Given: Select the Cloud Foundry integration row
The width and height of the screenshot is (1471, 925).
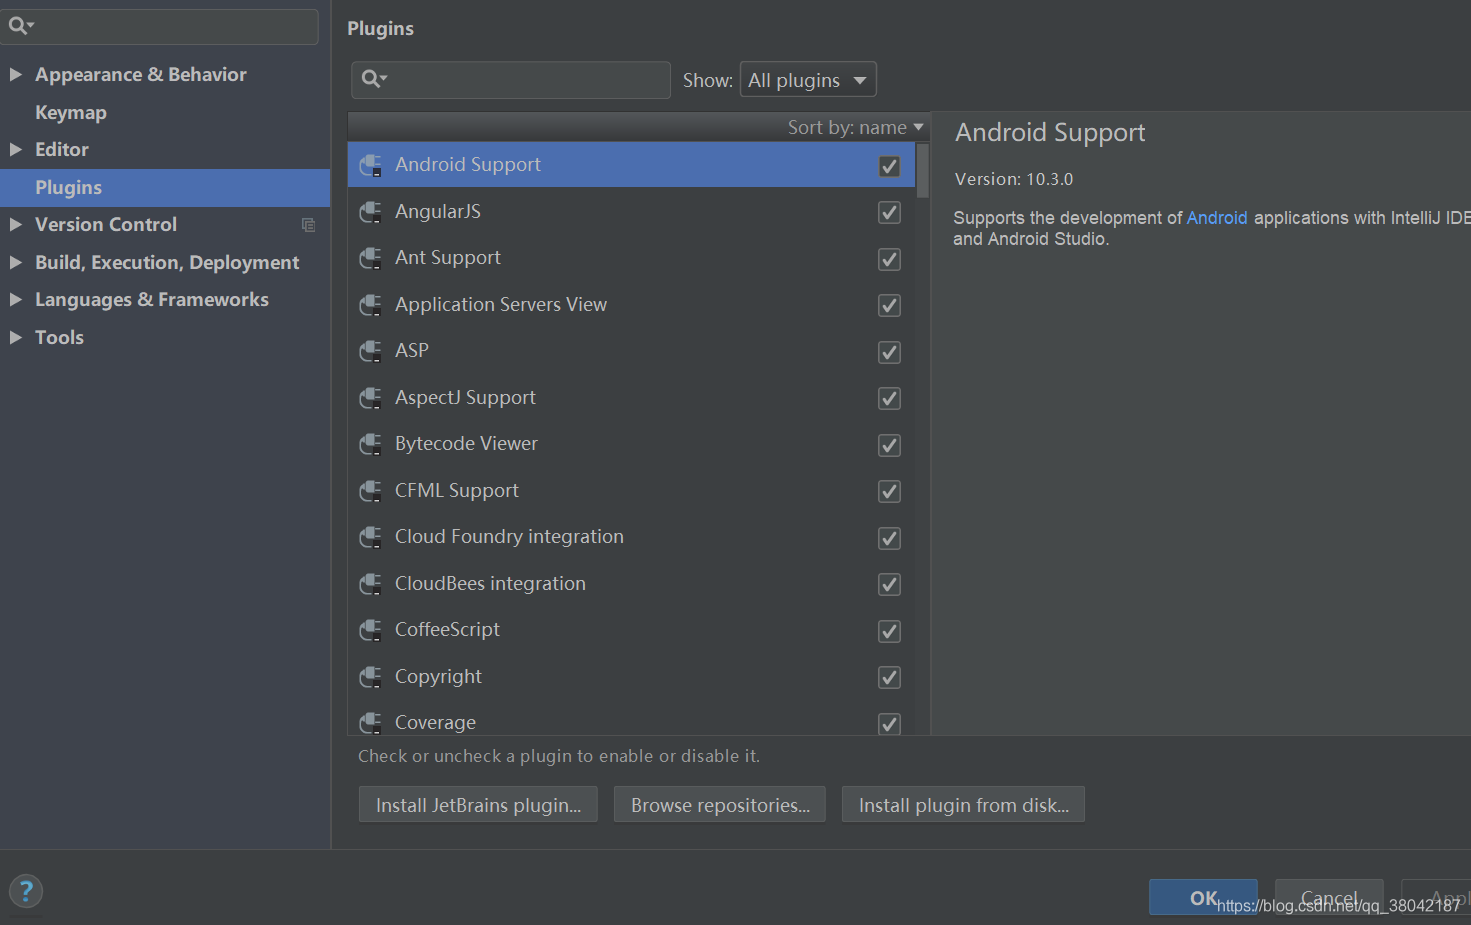Looking at the screenshot, I should tap(631, 537).
